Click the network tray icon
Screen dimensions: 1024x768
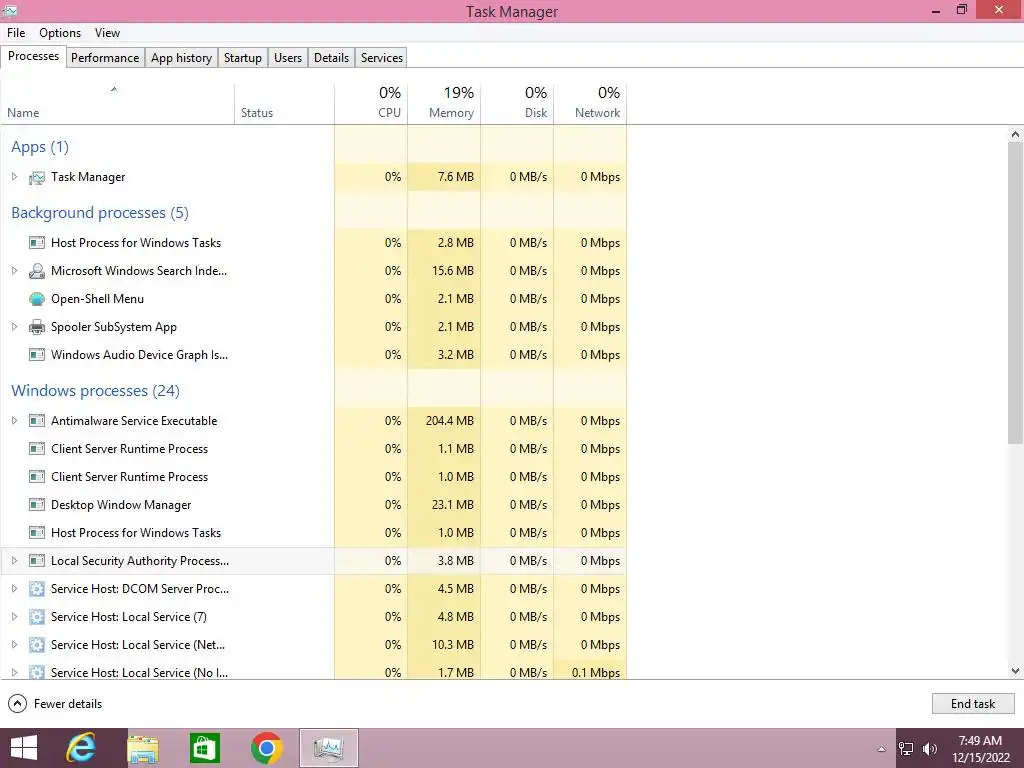906,749
